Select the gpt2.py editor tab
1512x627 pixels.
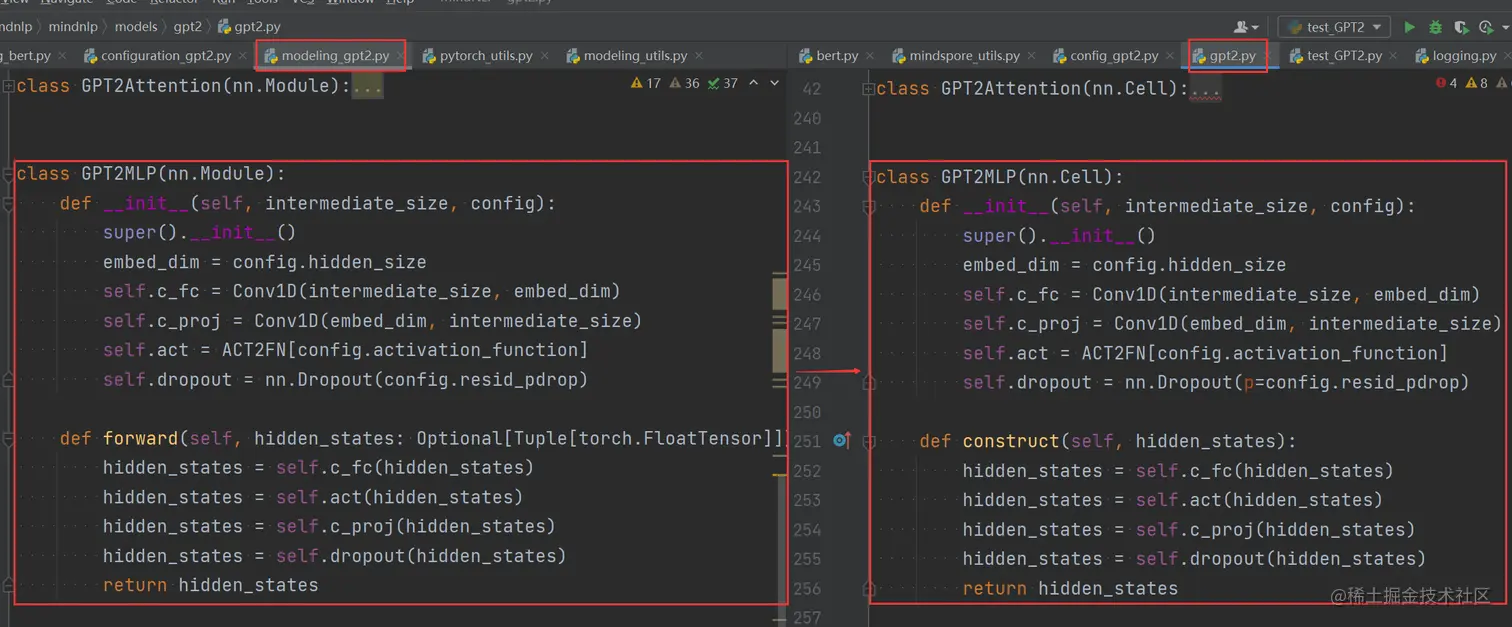1232,56
